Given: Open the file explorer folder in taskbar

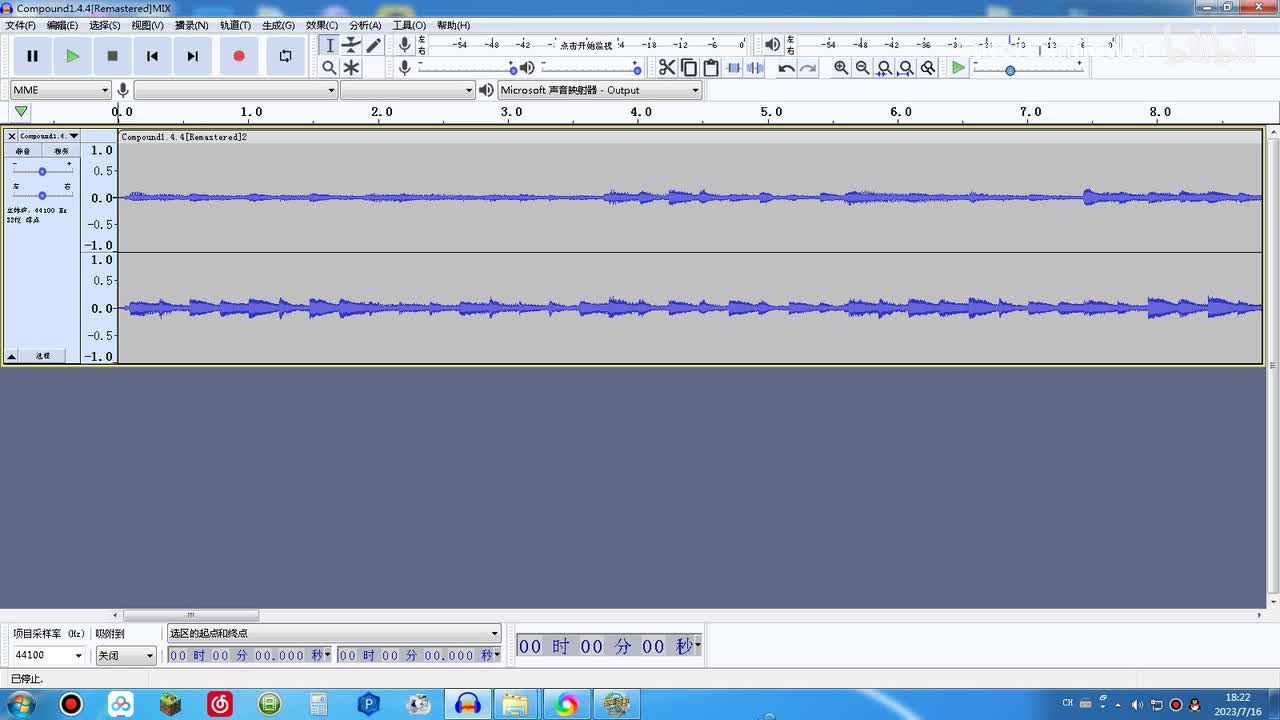Looking at the screenshot, I should click(x=515, y=704).
